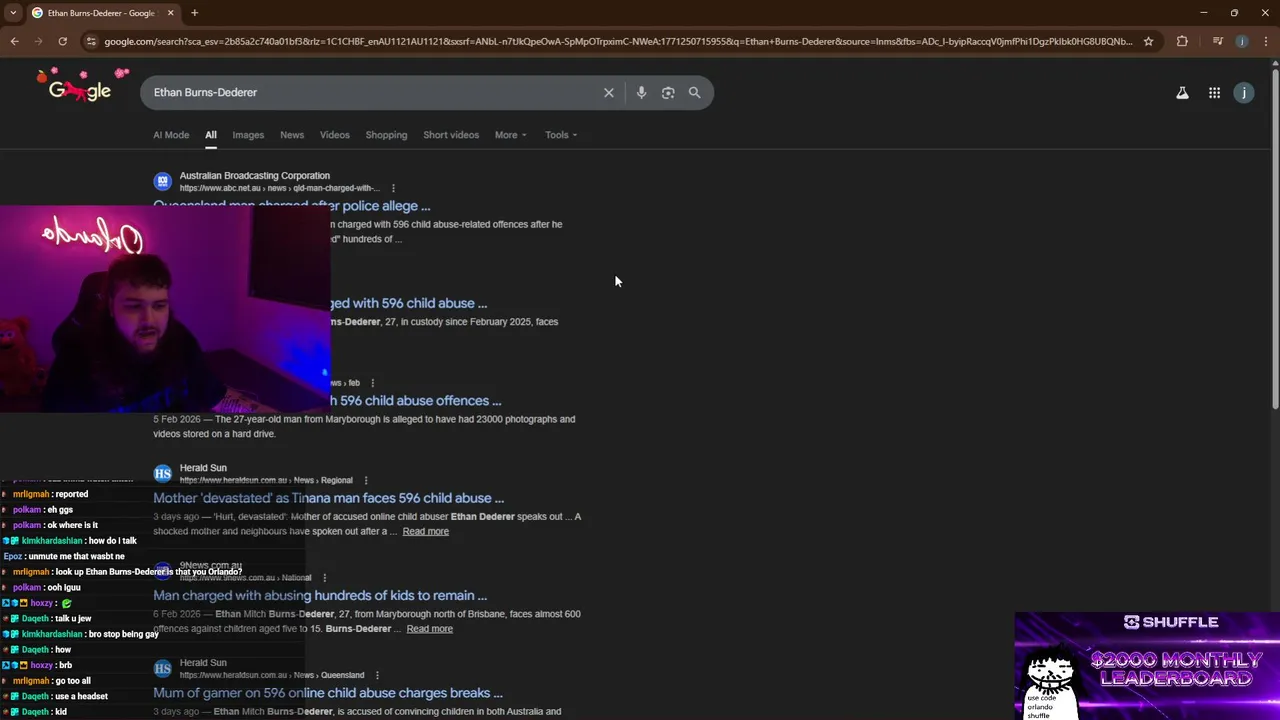Bookmark this page with the star icon
Screen dimensions: 1280x720
[x=1148, y=41]
